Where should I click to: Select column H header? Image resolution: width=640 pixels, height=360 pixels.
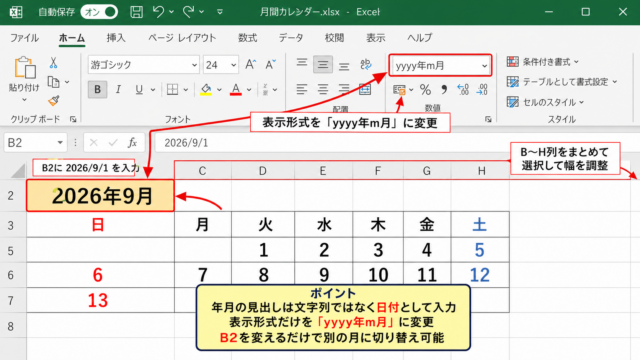[x=481, y=171]
